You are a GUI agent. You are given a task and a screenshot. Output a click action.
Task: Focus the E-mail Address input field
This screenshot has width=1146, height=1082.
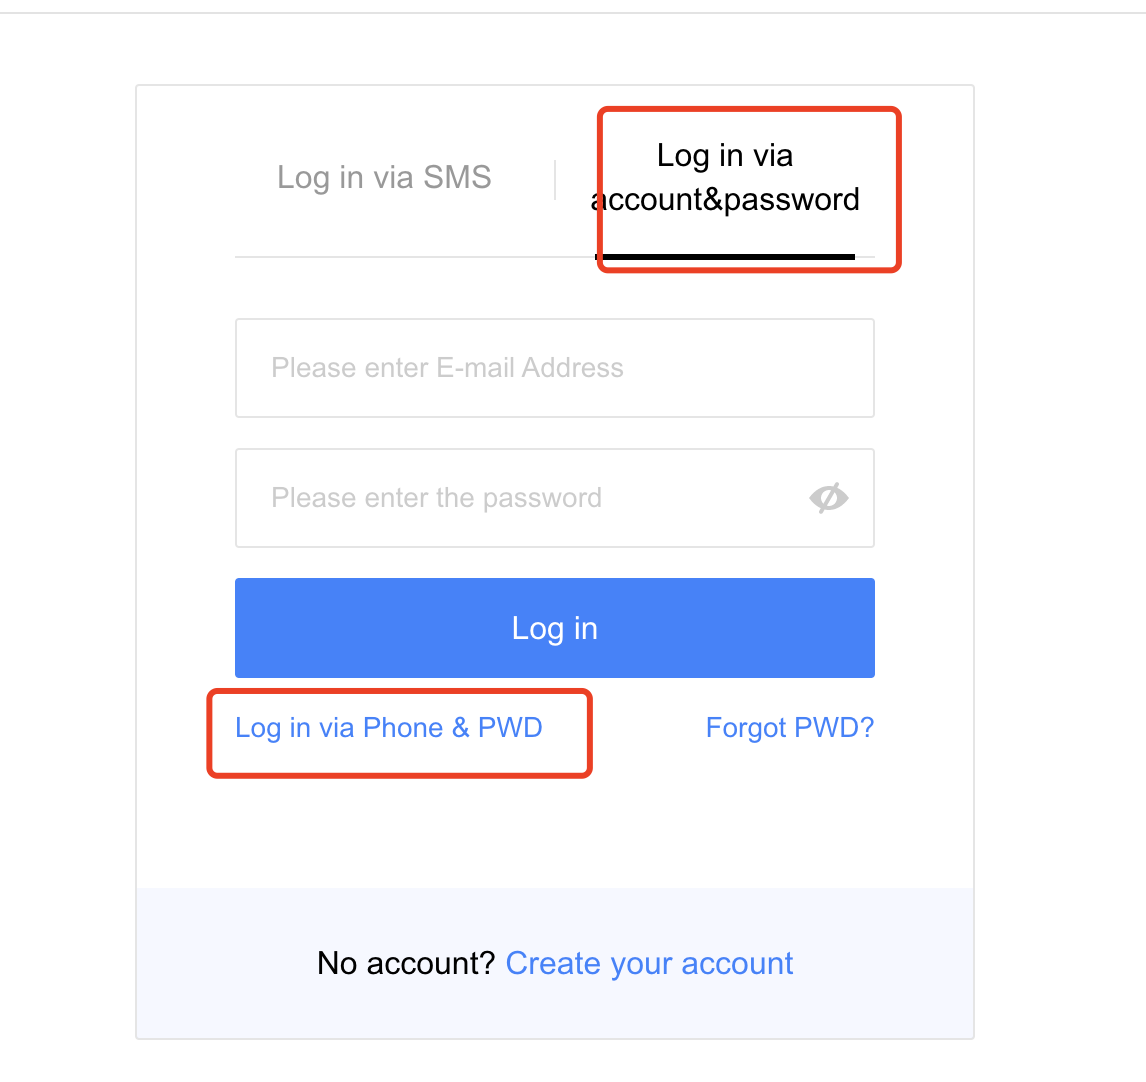(555, 368)
